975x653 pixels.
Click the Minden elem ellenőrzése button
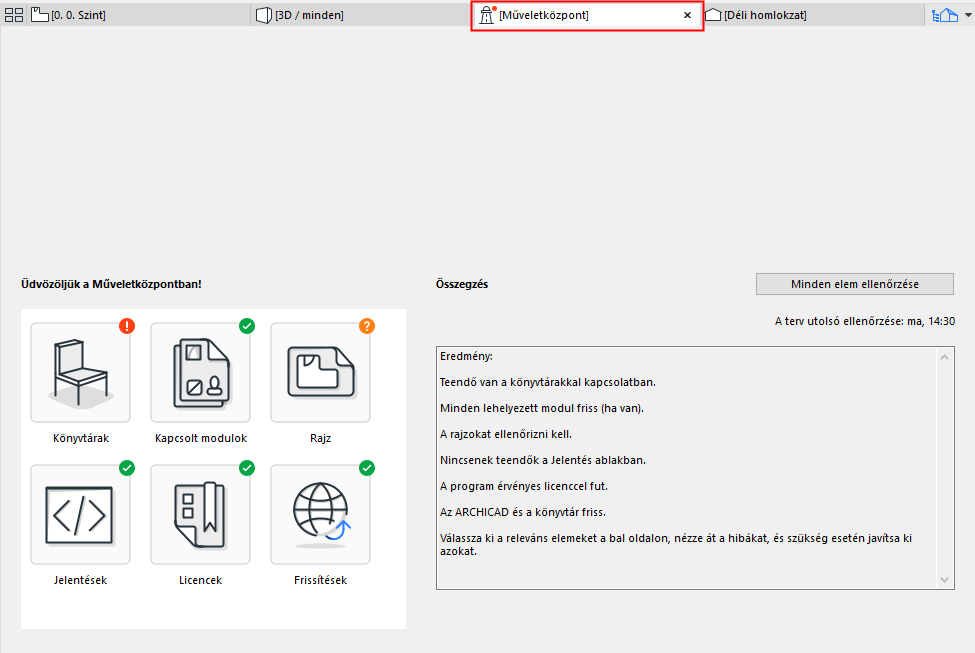click(x=854, y=284)
